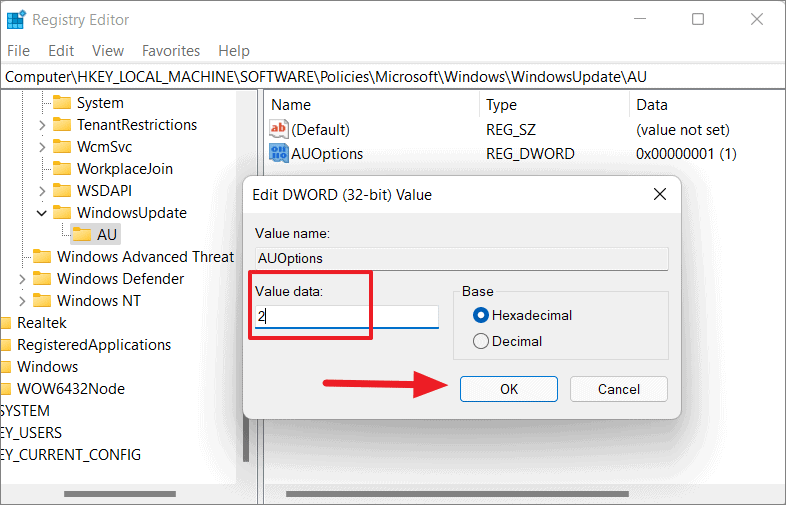The width and height of the screenshot is (786, 505).
Task: Click the AUOptions DWORD value icon
Action: pyautogui.click(x=279, y=153)
